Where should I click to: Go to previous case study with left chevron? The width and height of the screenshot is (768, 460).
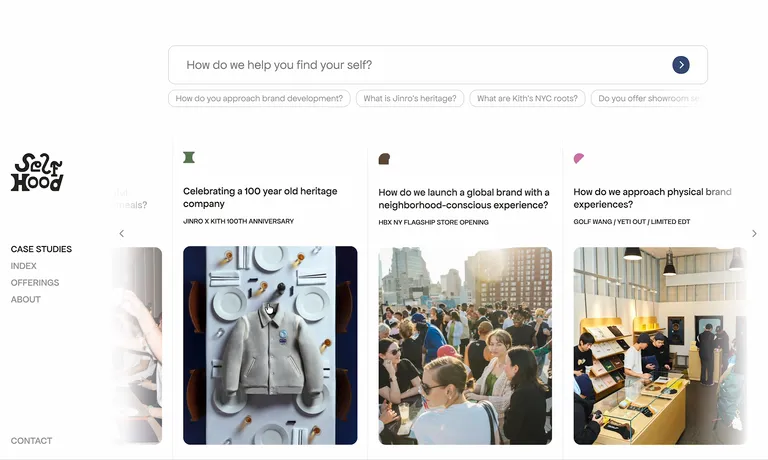pos(121,234)
